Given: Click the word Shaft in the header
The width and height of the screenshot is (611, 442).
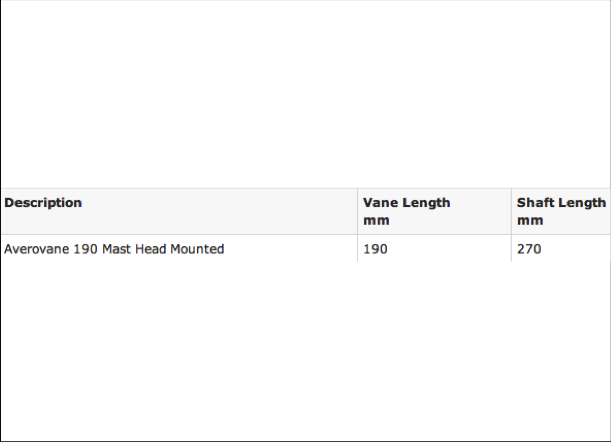Looking at the screenshot, I should (535, 203).
